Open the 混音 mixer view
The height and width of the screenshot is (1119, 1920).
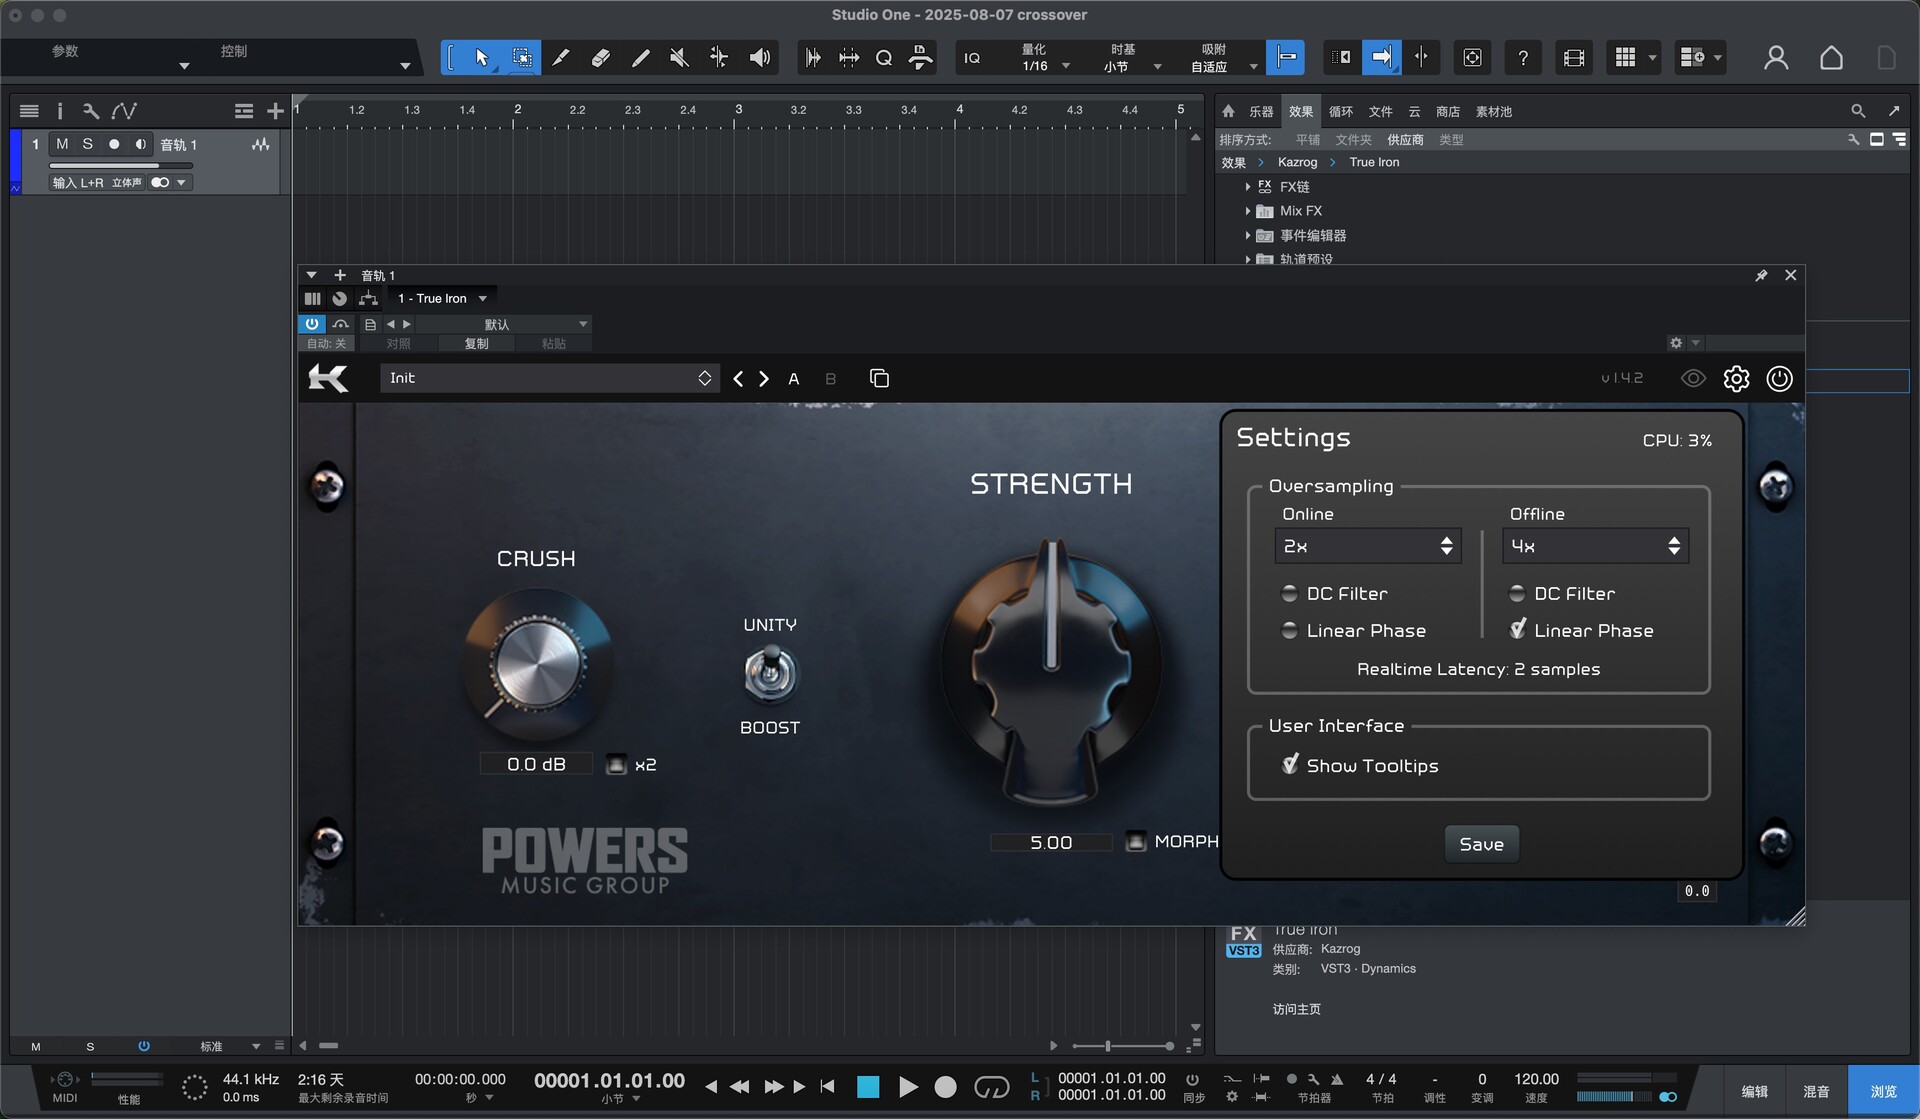1816,1091
